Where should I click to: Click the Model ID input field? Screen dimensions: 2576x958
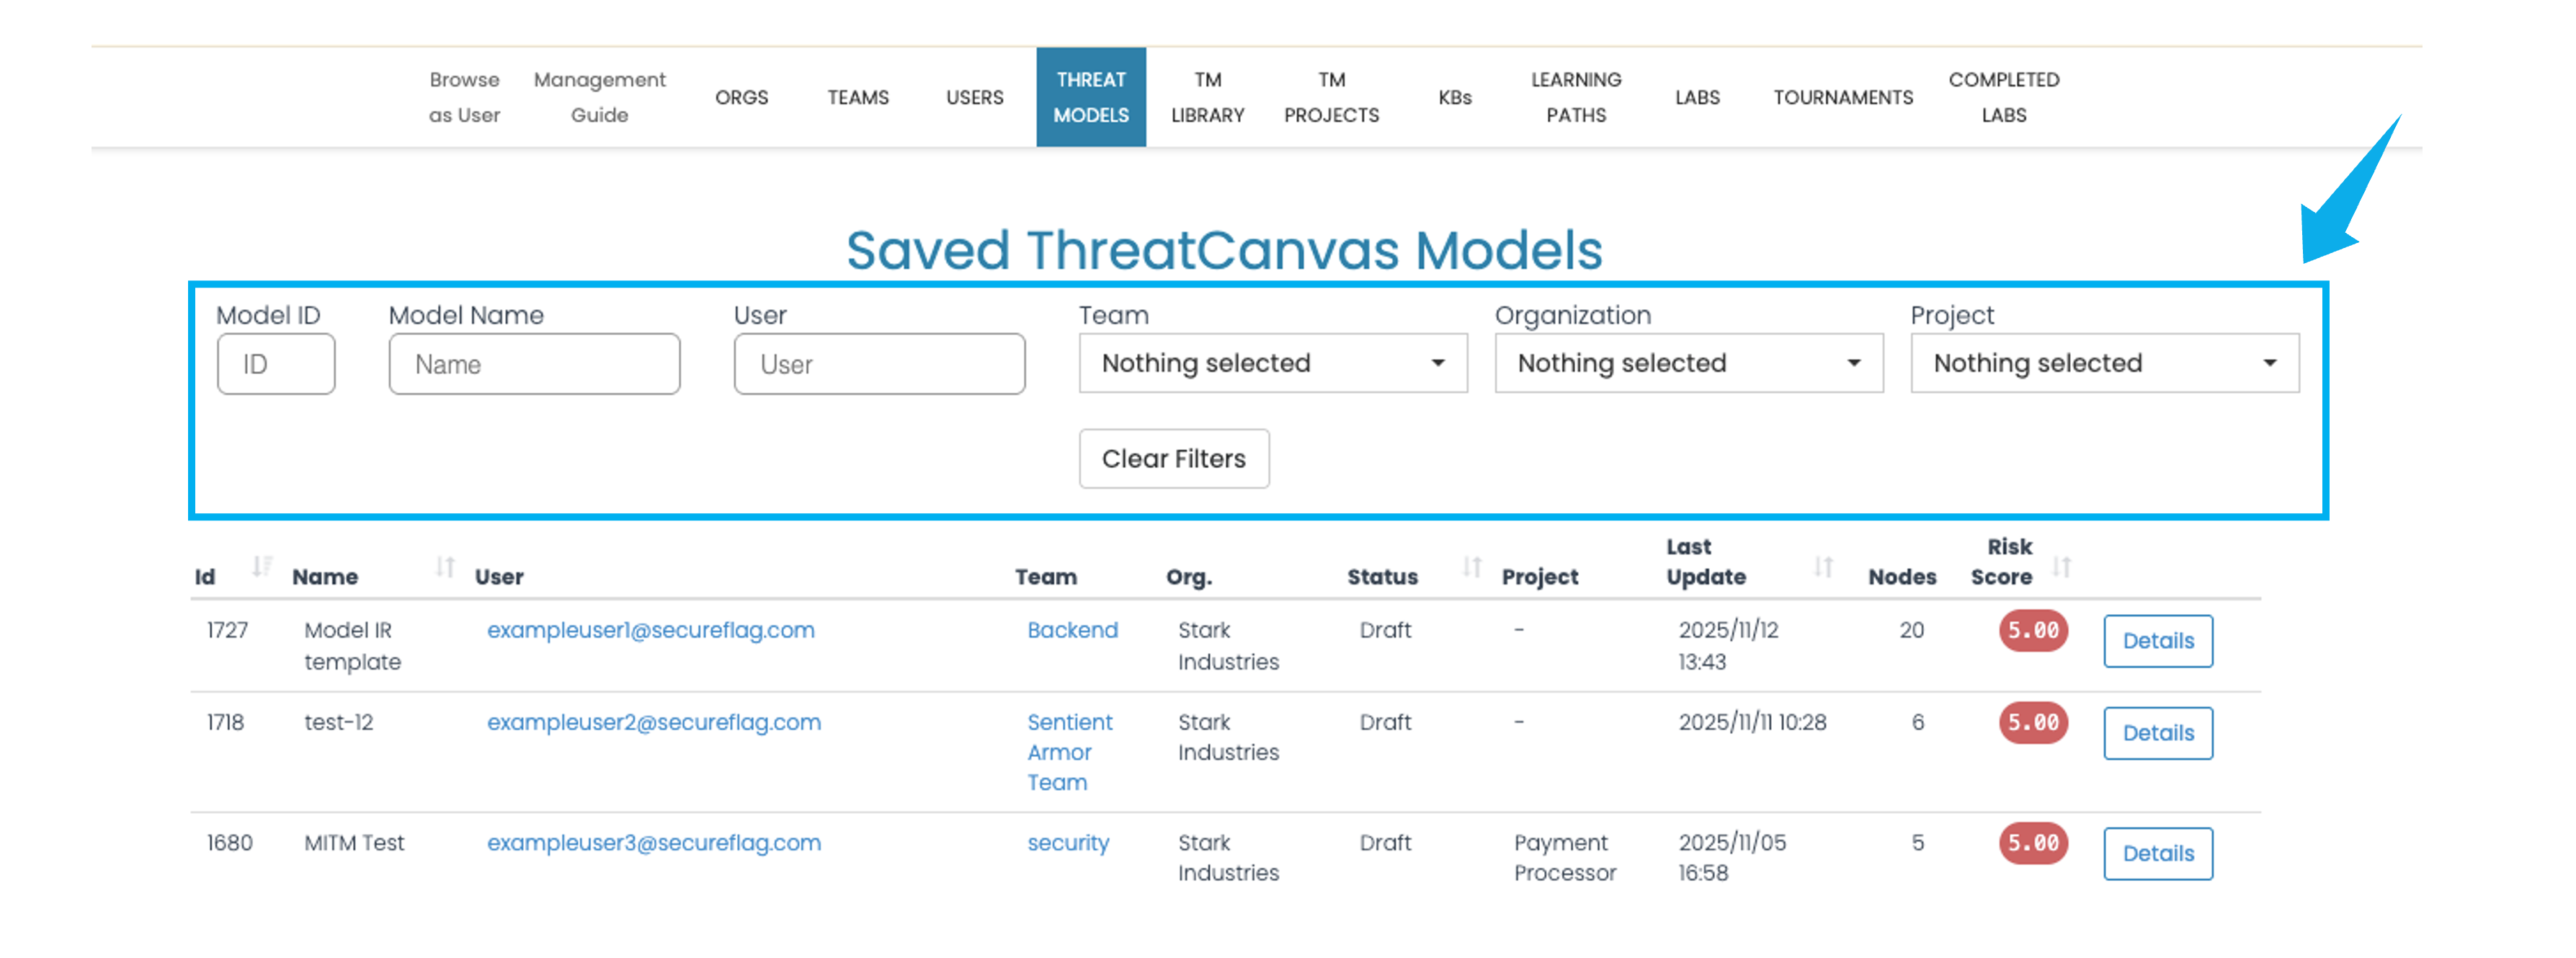pos(276,364)
